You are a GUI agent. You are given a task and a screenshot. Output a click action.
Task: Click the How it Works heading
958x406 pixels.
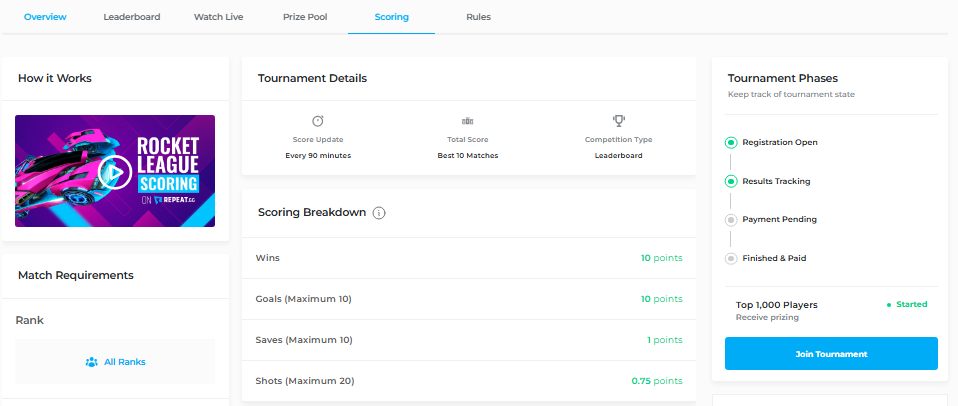55,79
